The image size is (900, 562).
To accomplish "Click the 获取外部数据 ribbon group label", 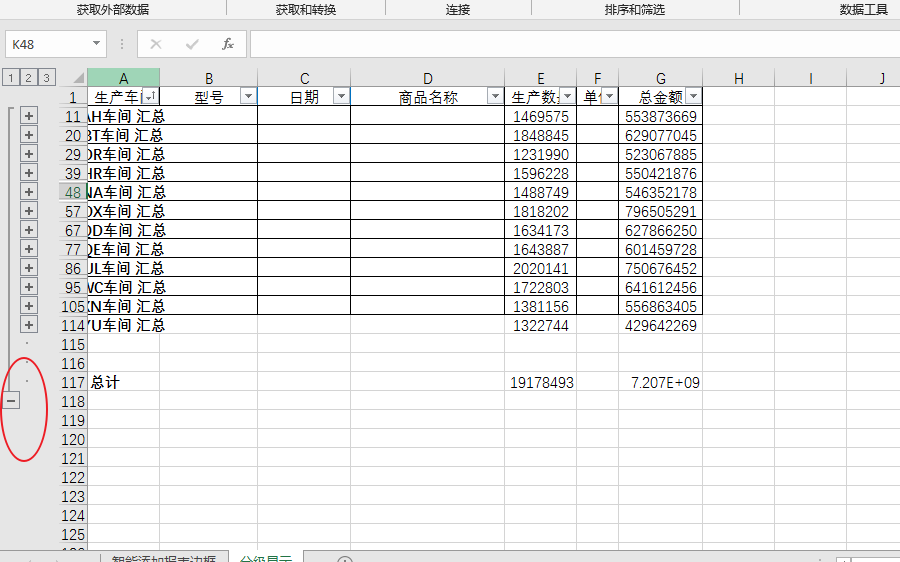I will pos(113,9).
